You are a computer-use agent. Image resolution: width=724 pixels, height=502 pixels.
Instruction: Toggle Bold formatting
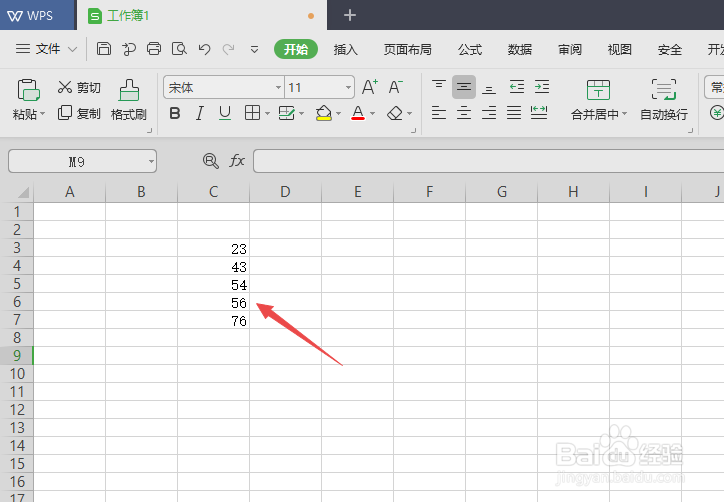pyautogui.click(x=175, y=113)
